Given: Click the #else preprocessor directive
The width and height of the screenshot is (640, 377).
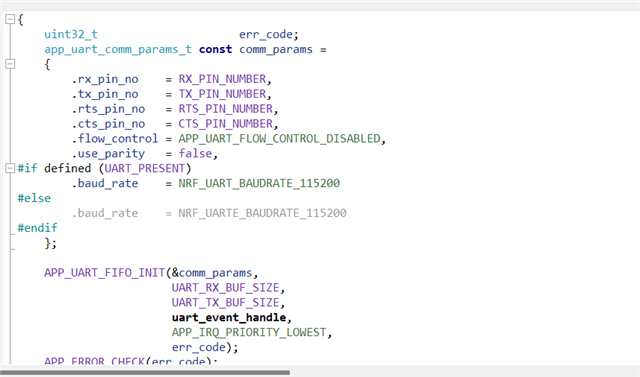Looking at the screenshot, I should (x=34, y=198).
